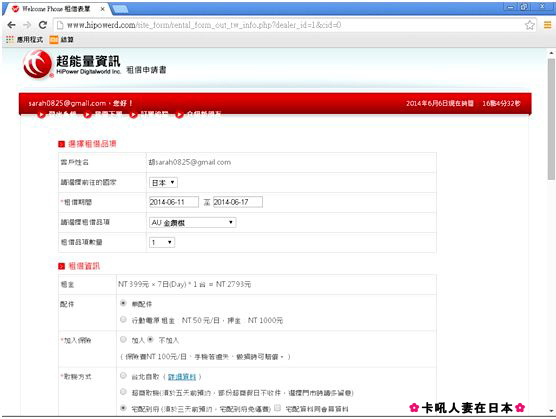
Task: Select the 不加入 insurance radio button
Action: coord(150,340)
